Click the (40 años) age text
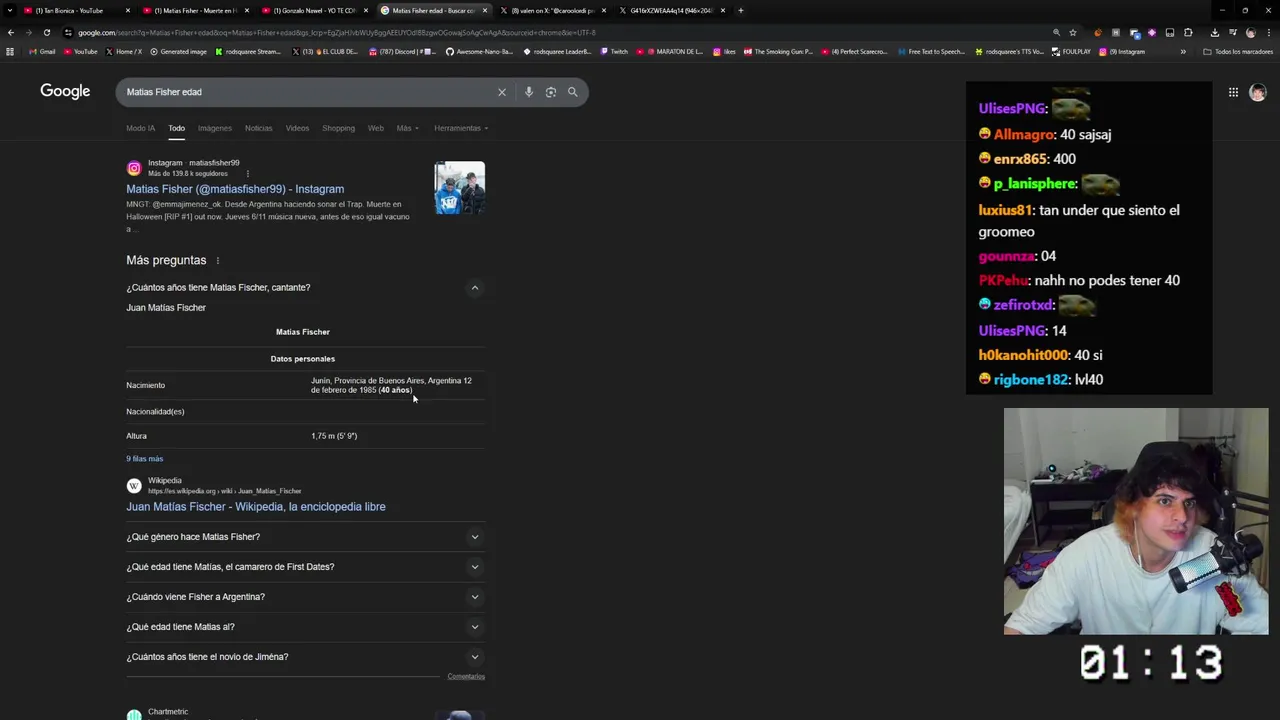 point(395,390)
